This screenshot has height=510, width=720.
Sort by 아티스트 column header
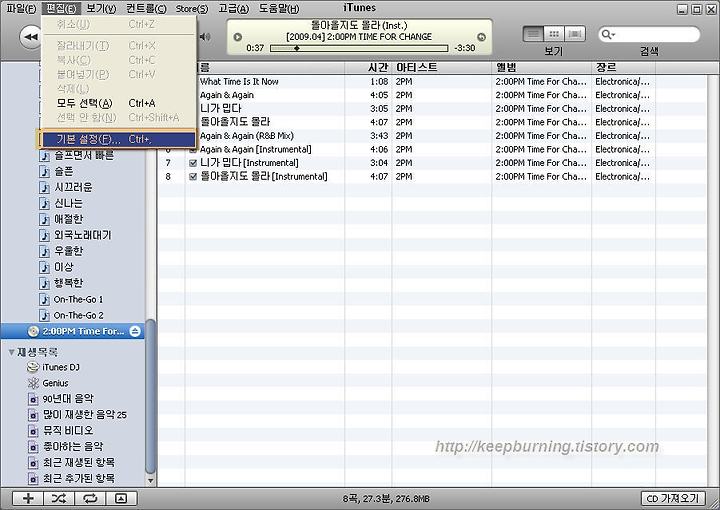pos(441,67)
